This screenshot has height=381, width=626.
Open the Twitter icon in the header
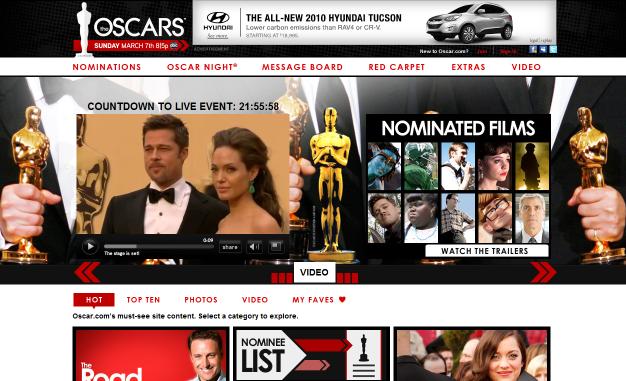coord(553,50)
